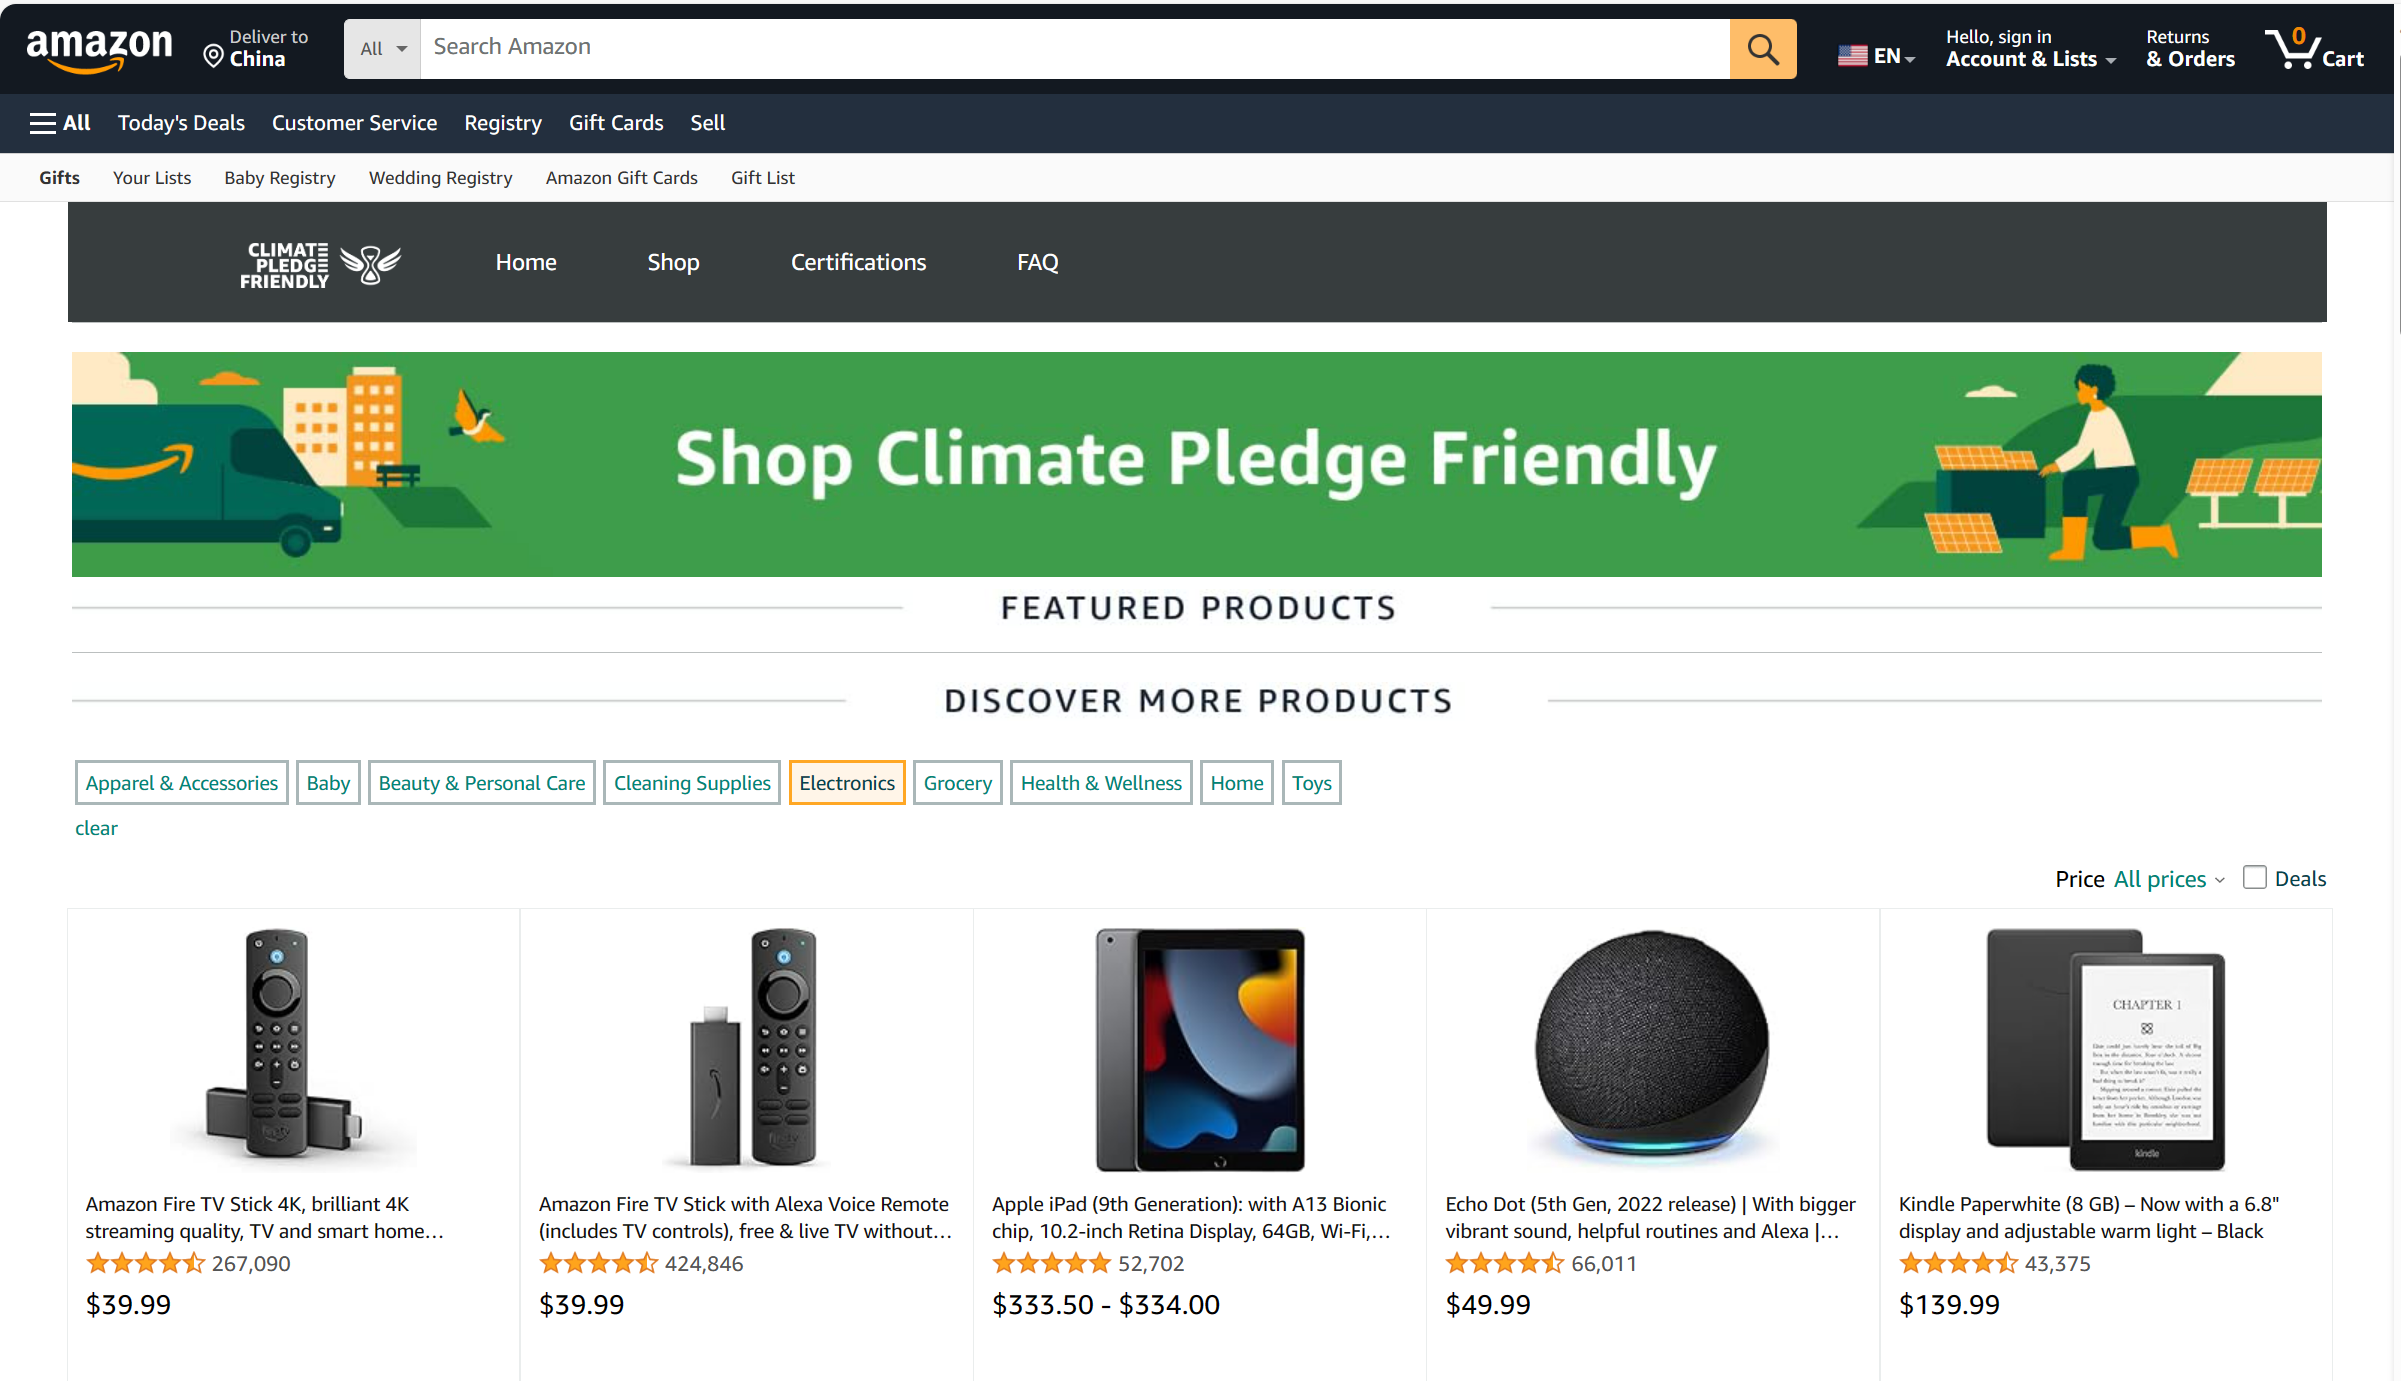Expand the All search category dropdown
Image resolution: width=2401 pixels, height=1381 pixels.
click(x=383, y=49)
